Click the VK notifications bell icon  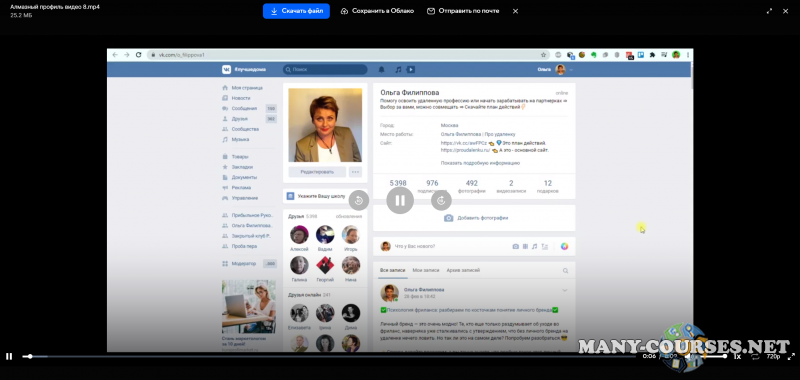(381, 70)
